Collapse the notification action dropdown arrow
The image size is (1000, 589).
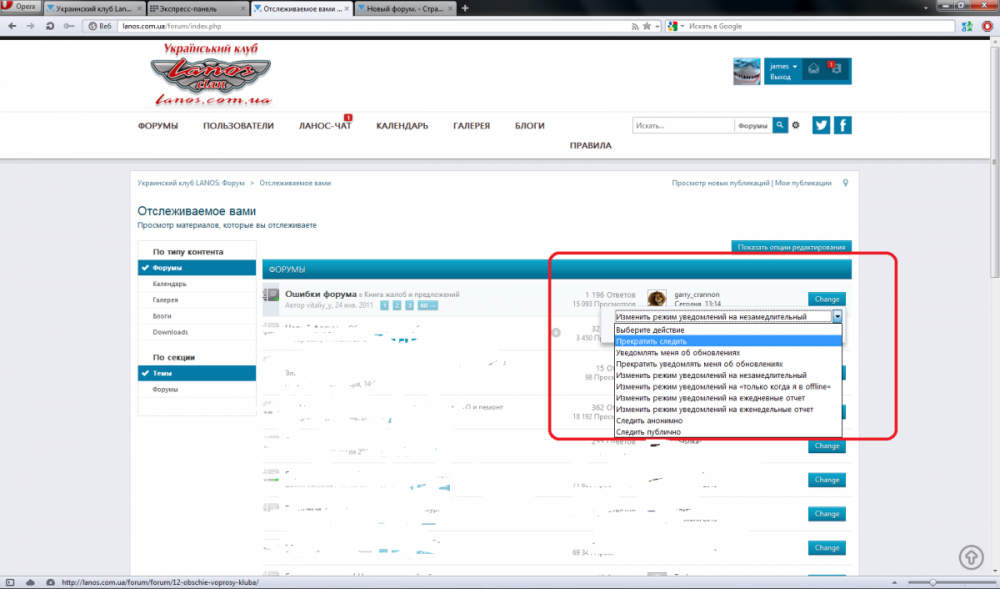(x=837, y=316)
